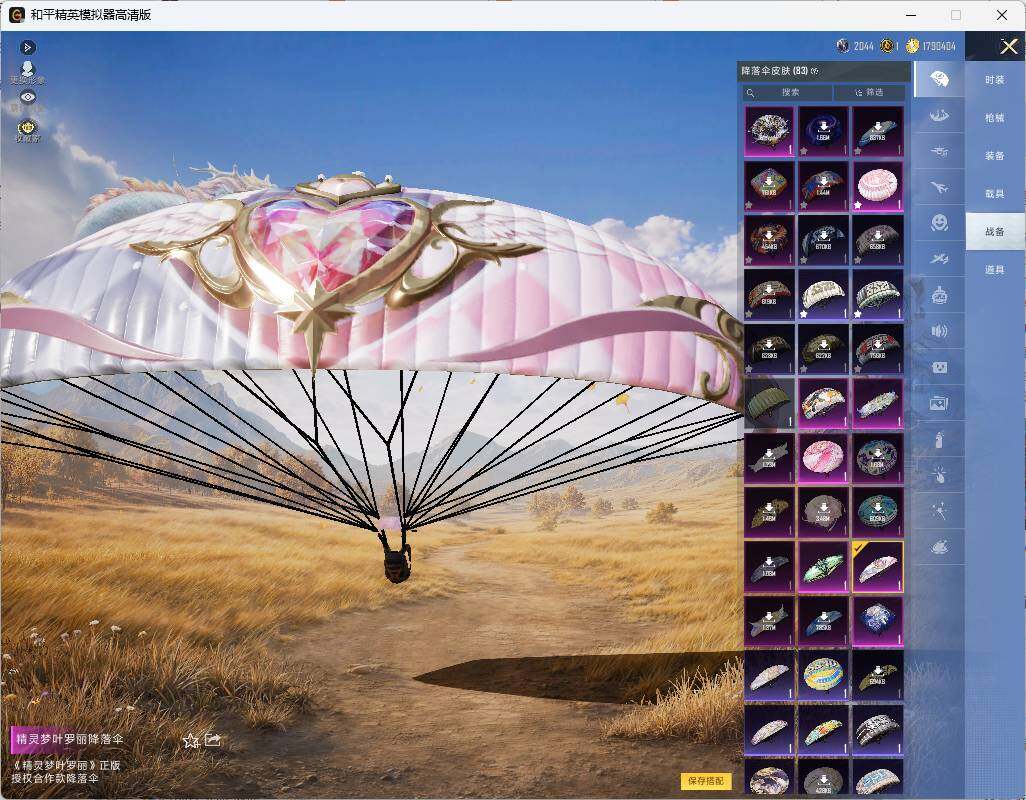The width and height of the screenshot is (1026, 800).
Task: Open the smiley face emote category
Action: pos(939,223)
